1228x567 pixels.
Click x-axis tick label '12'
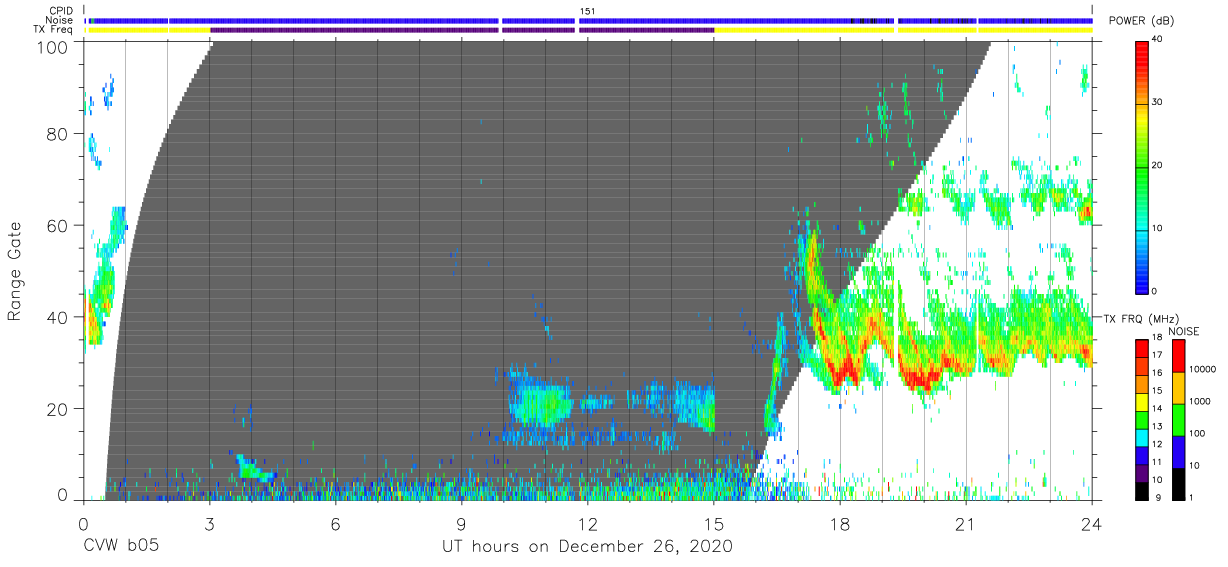[x=587, y=523]
